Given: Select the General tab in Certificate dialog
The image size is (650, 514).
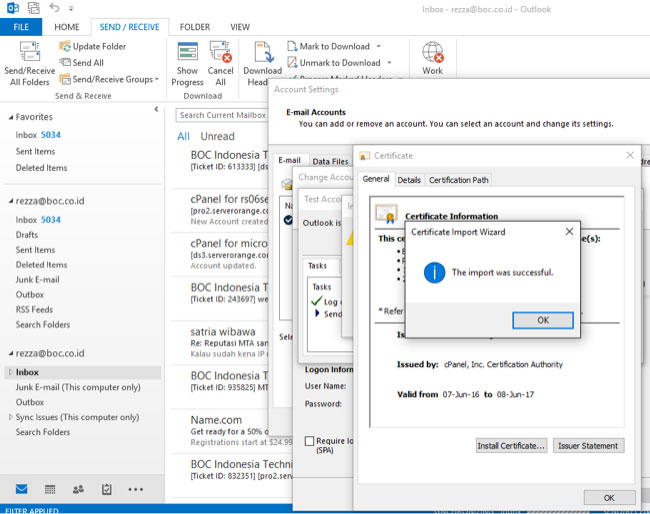Looking at the screenshot, I should (376, 179).
